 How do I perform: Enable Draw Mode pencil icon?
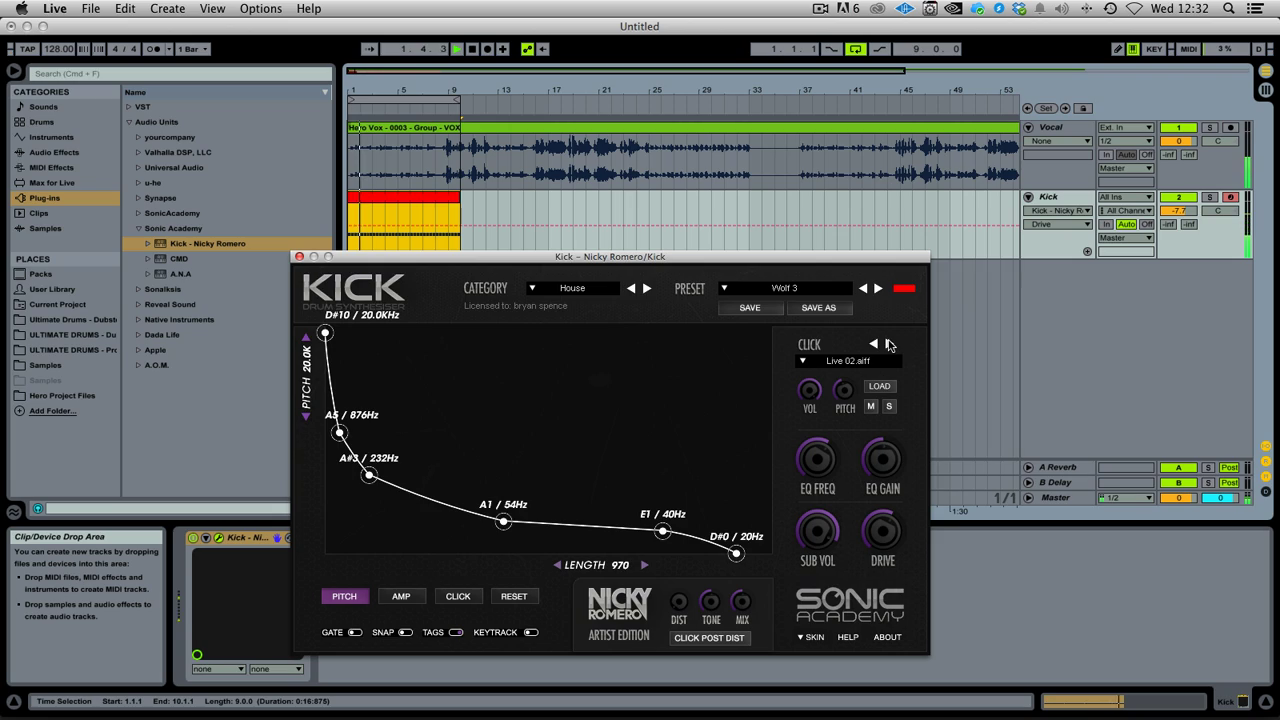1118,49
